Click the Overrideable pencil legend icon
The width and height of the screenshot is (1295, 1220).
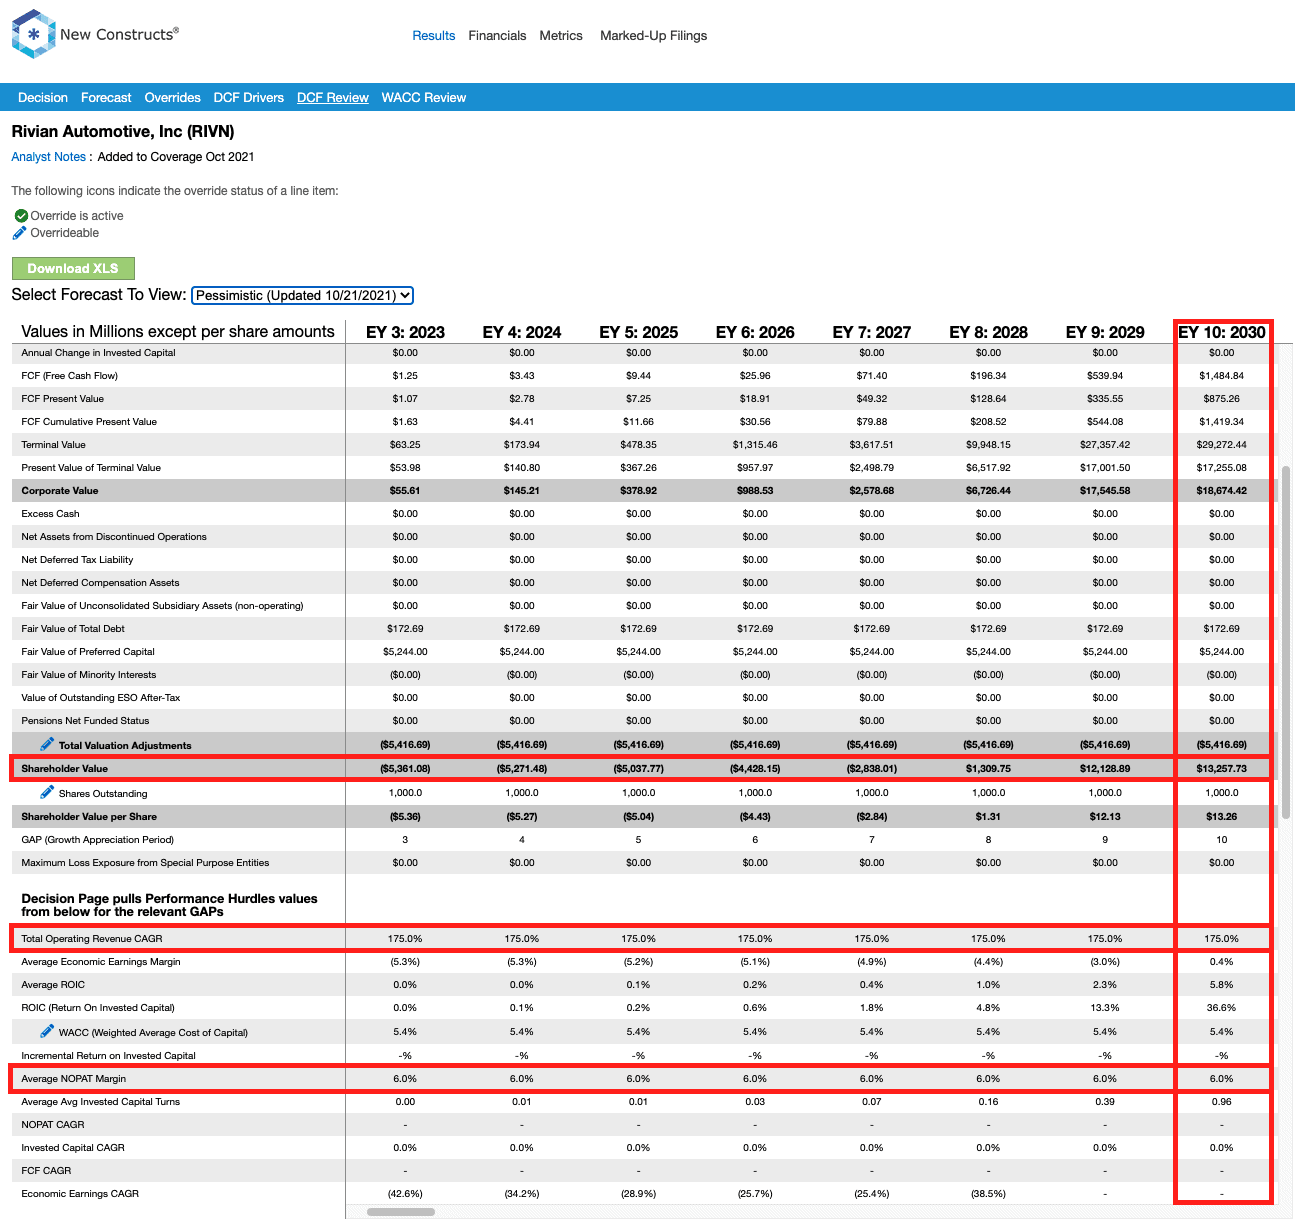coord(20,233)
